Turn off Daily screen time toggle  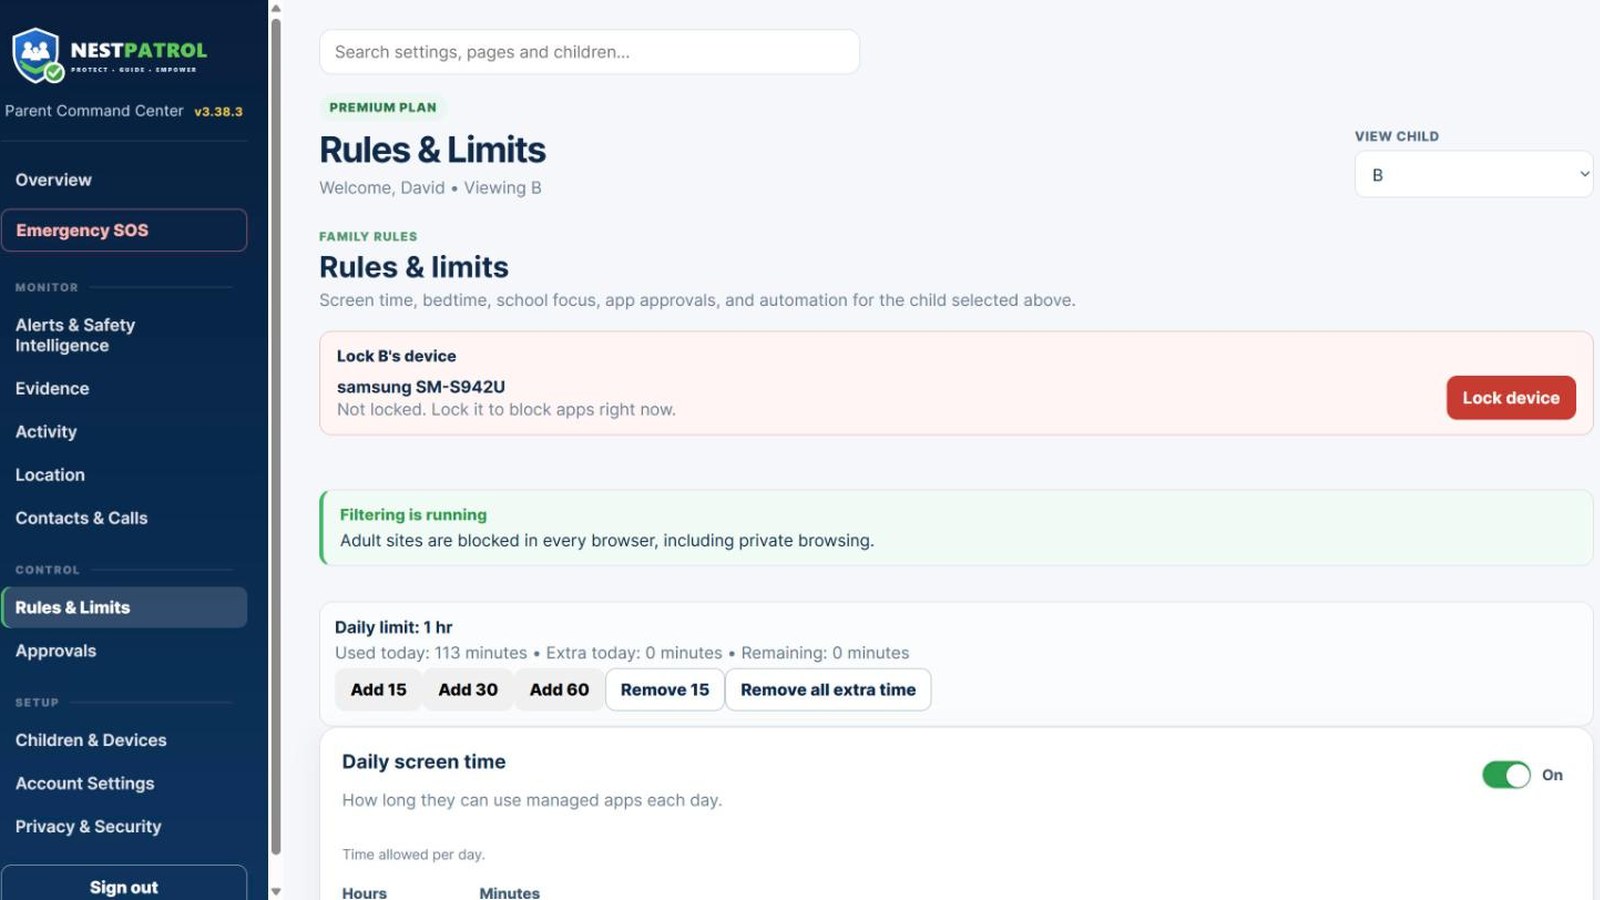click(x=1506, y=775)
